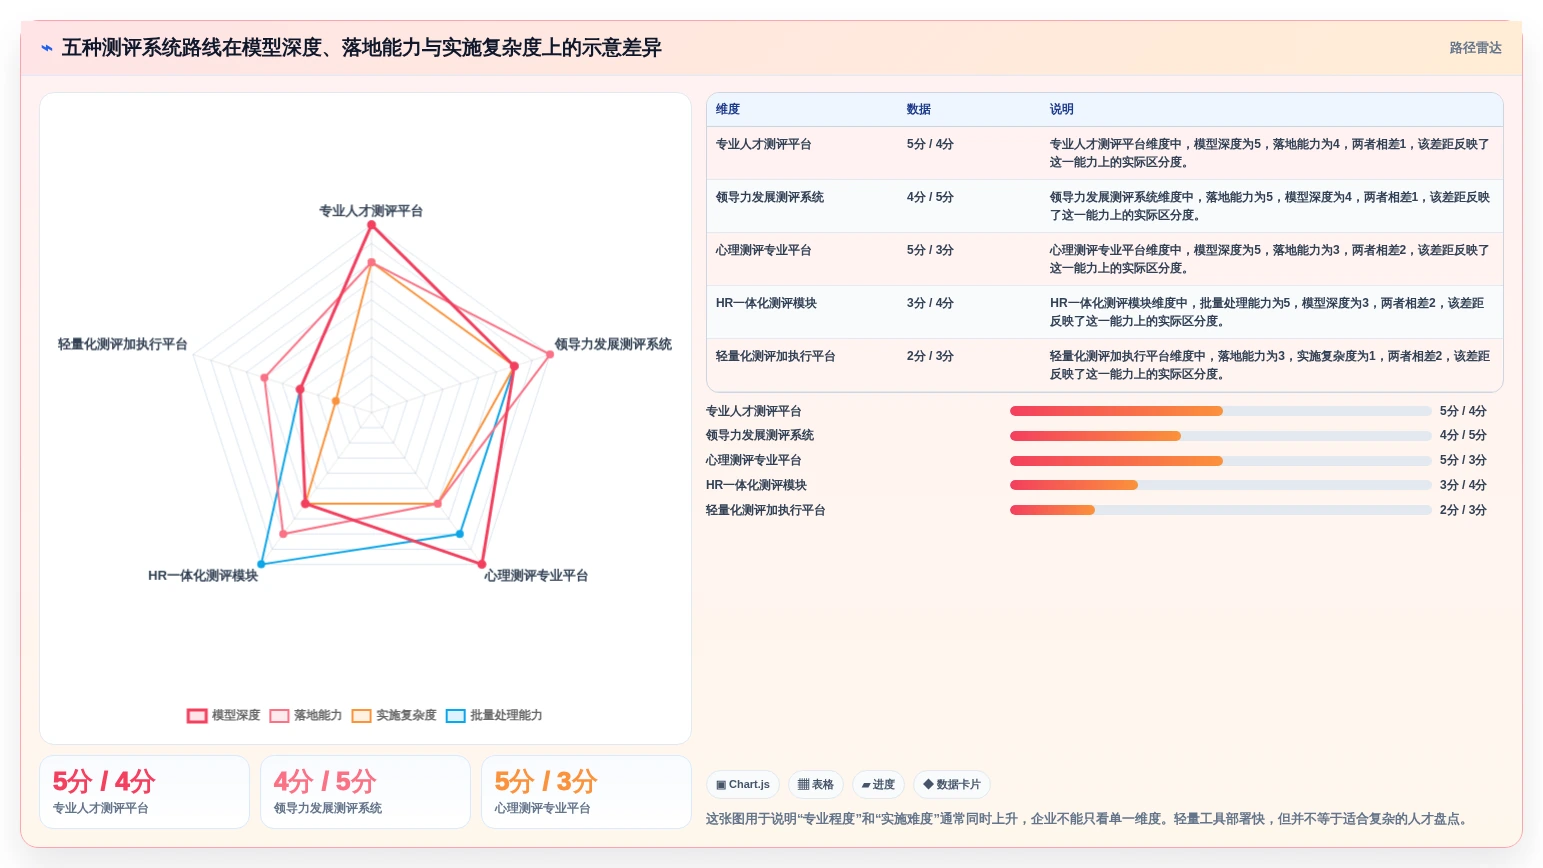Image resolution: width=1543 pixels, height=868 pixels.
Task: Click the HR一体化测评模块 progress bar
Action: [1220, 485]
